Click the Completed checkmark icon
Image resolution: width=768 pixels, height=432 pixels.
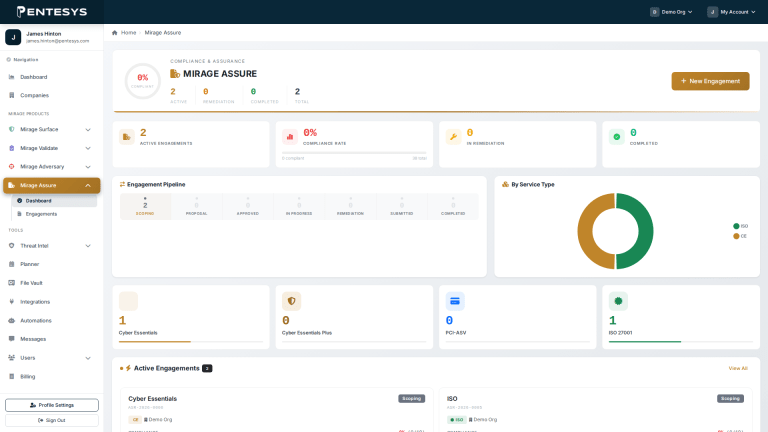pyautogui.click(x=617, y=137)
